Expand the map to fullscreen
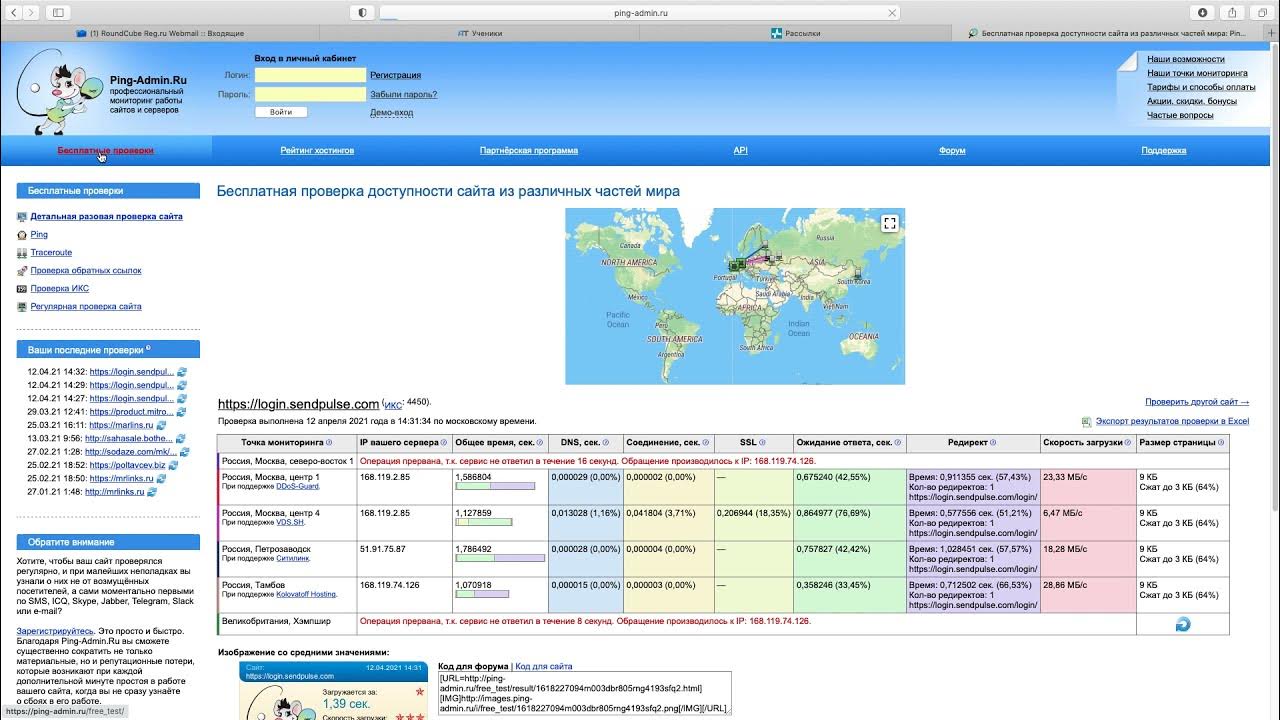This screenshot has height=720, width=1280. [890, 223]
